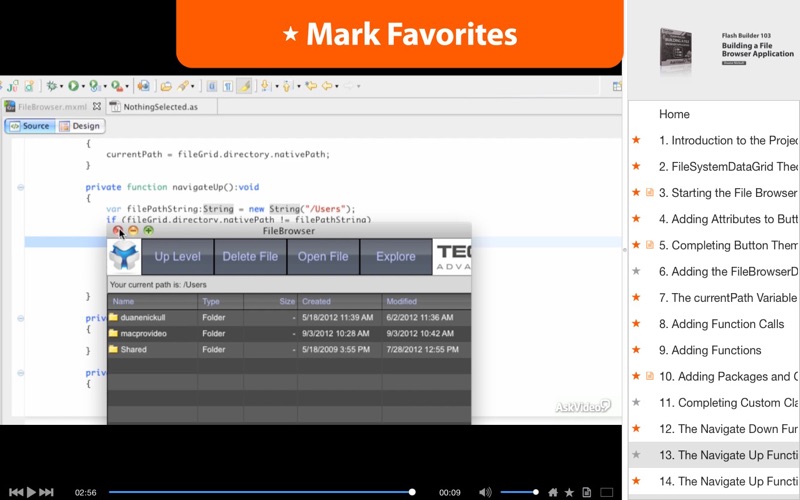Open notes document icon in player bar

point(587,492)
